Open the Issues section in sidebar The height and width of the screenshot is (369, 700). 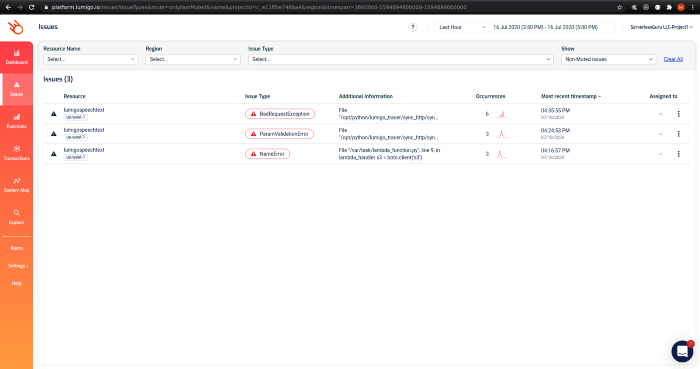(17, 89)
